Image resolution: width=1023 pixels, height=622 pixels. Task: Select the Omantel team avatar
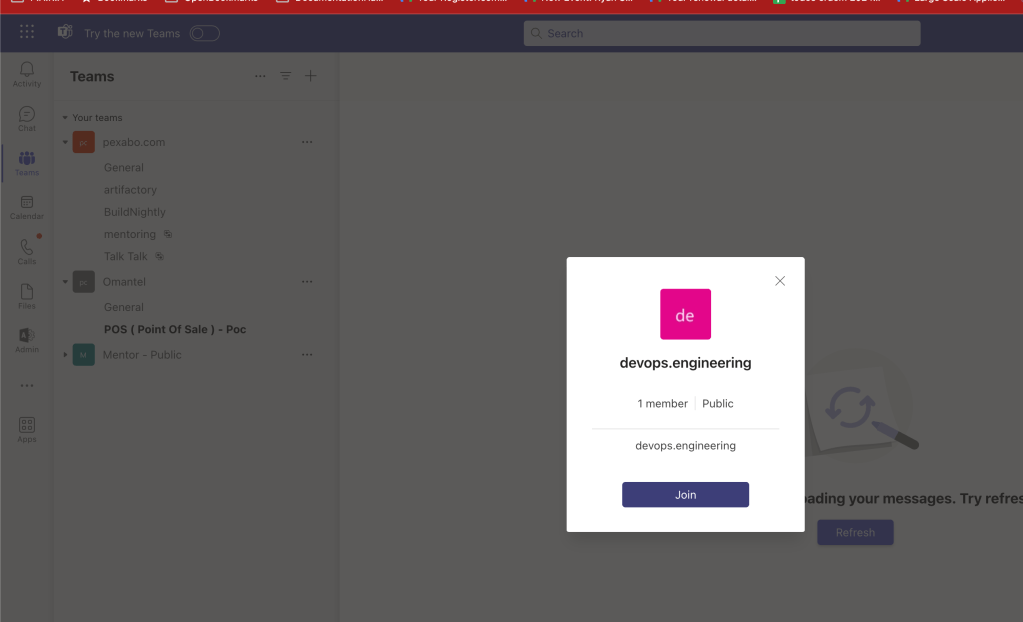point(84,281)
